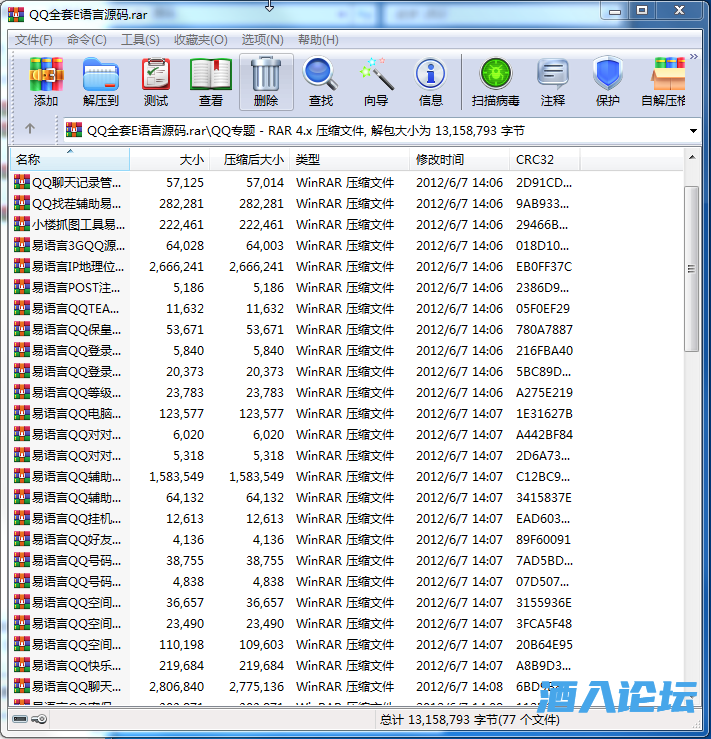Click the Add (添加) toolbar icon
The height and width of the screenshot is (739, 711).
(x=46, y=82)
